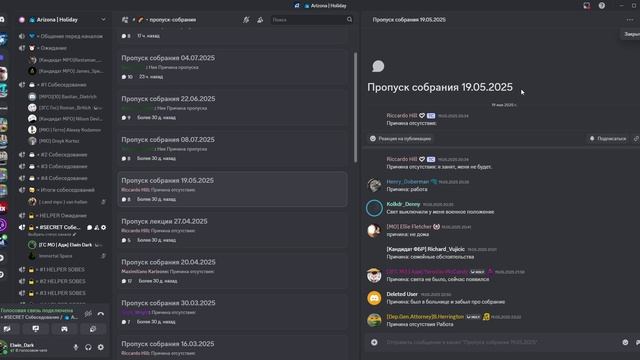640x360 pixels.
Task: Toggle the microphone mute icon
Action: pos(76,347)
